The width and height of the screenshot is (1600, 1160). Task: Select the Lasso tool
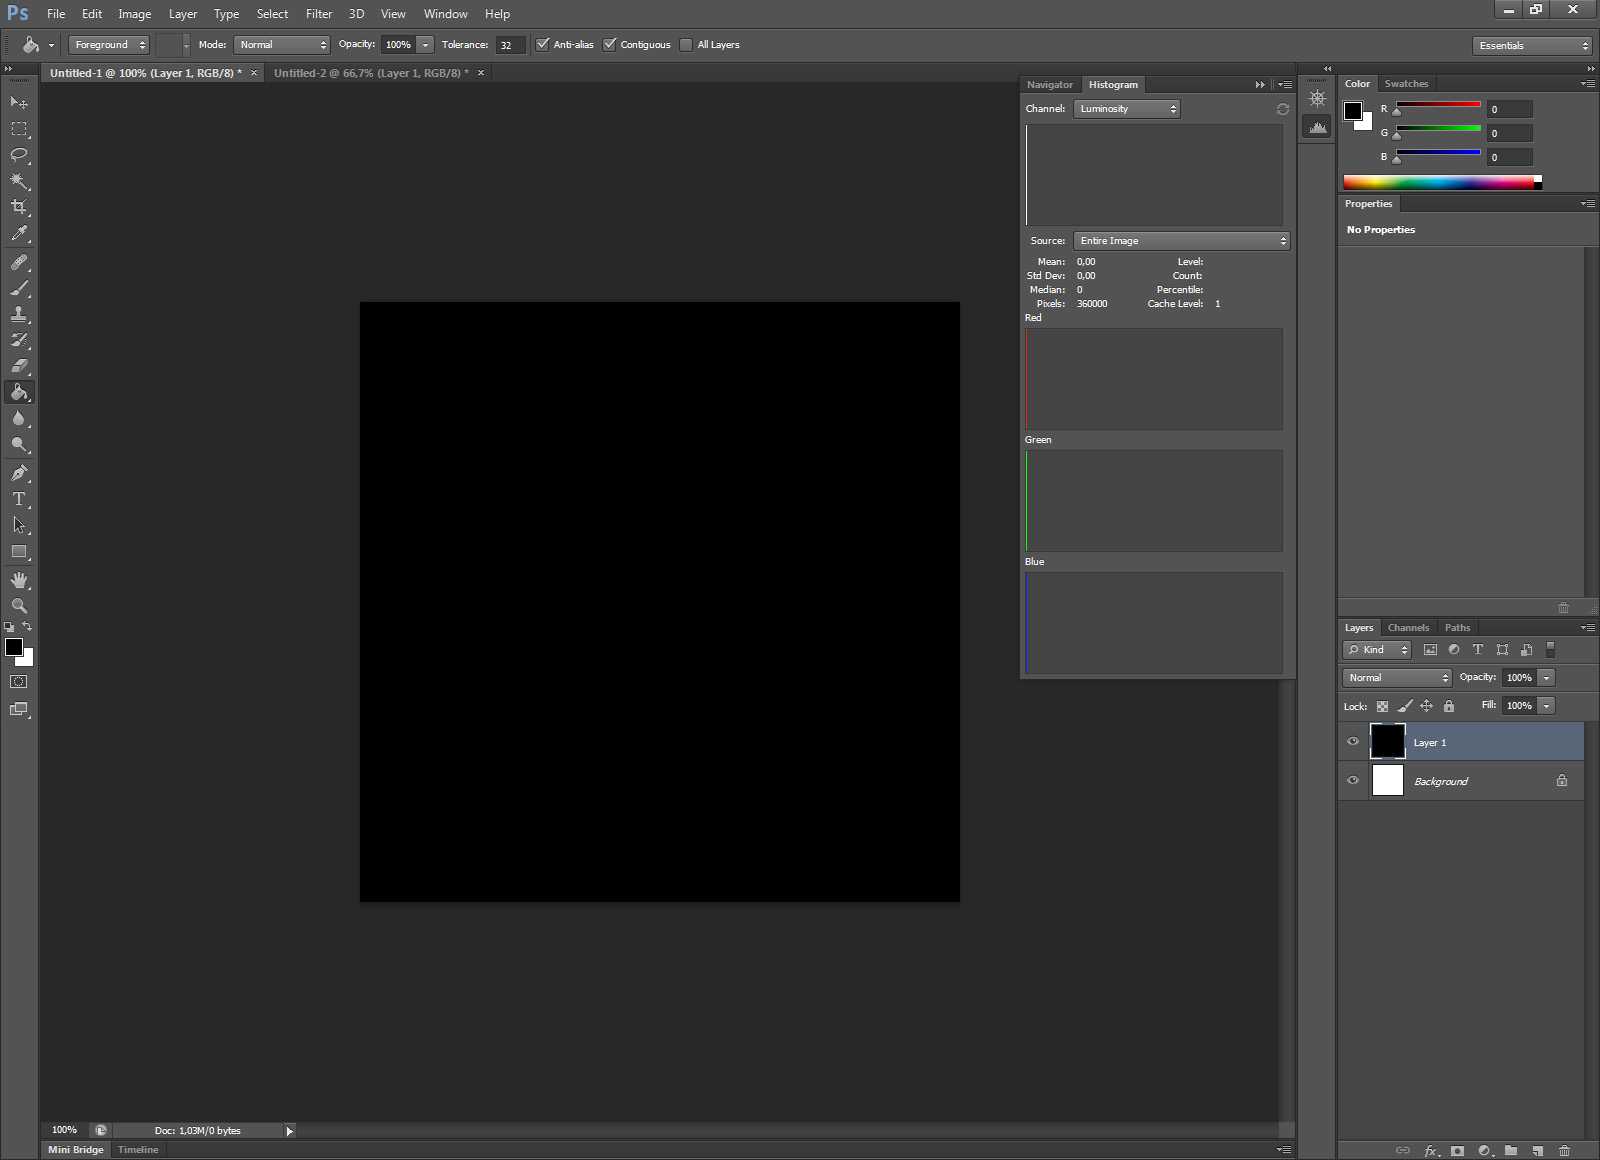click(19, 155)
